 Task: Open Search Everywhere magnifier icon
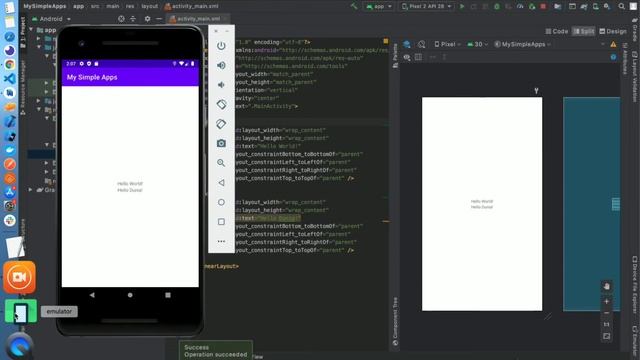(x=621, y=6)
